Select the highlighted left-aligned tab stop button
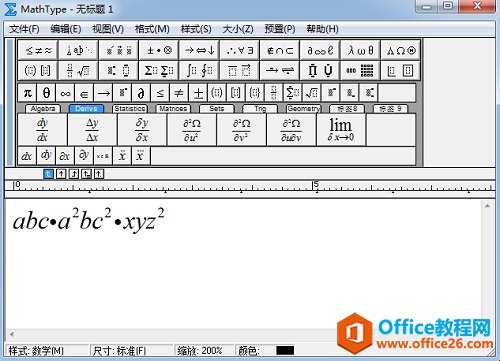 (x=48, y=174)
